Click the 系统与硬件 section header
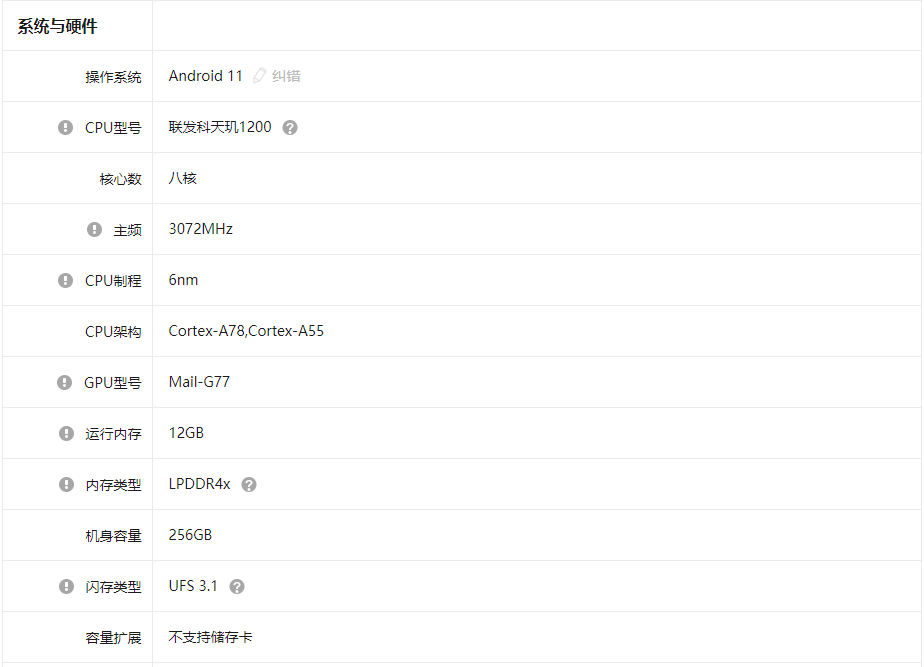Image resolution: width=924 pixels, height=667 pixels. [58, 25]
